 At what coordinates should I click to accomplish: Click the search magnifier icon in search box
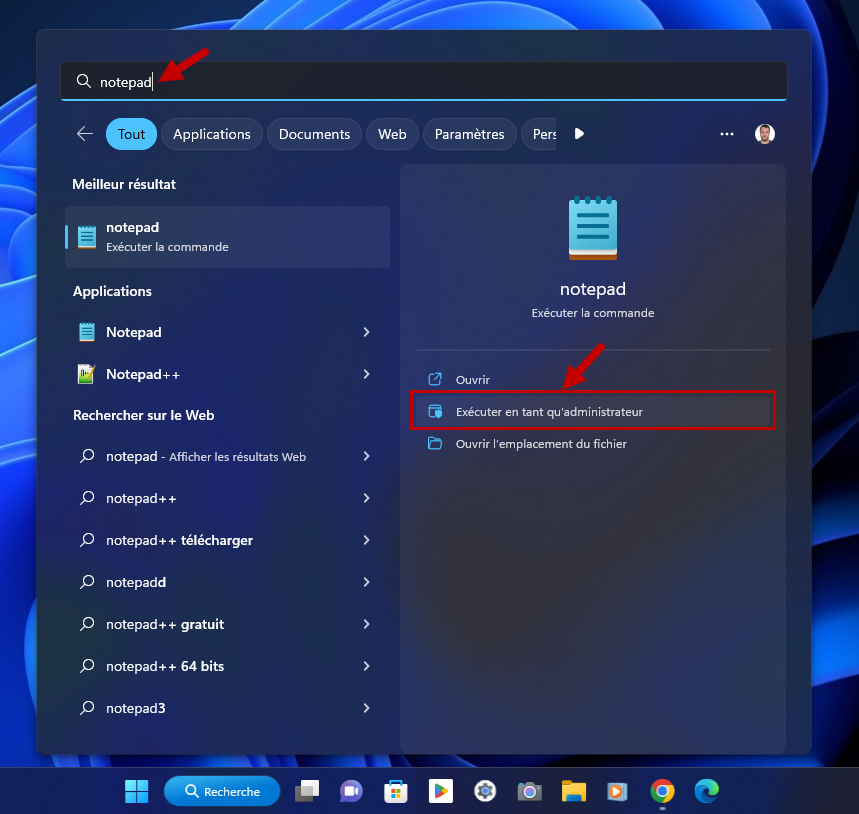coord(83,81)
